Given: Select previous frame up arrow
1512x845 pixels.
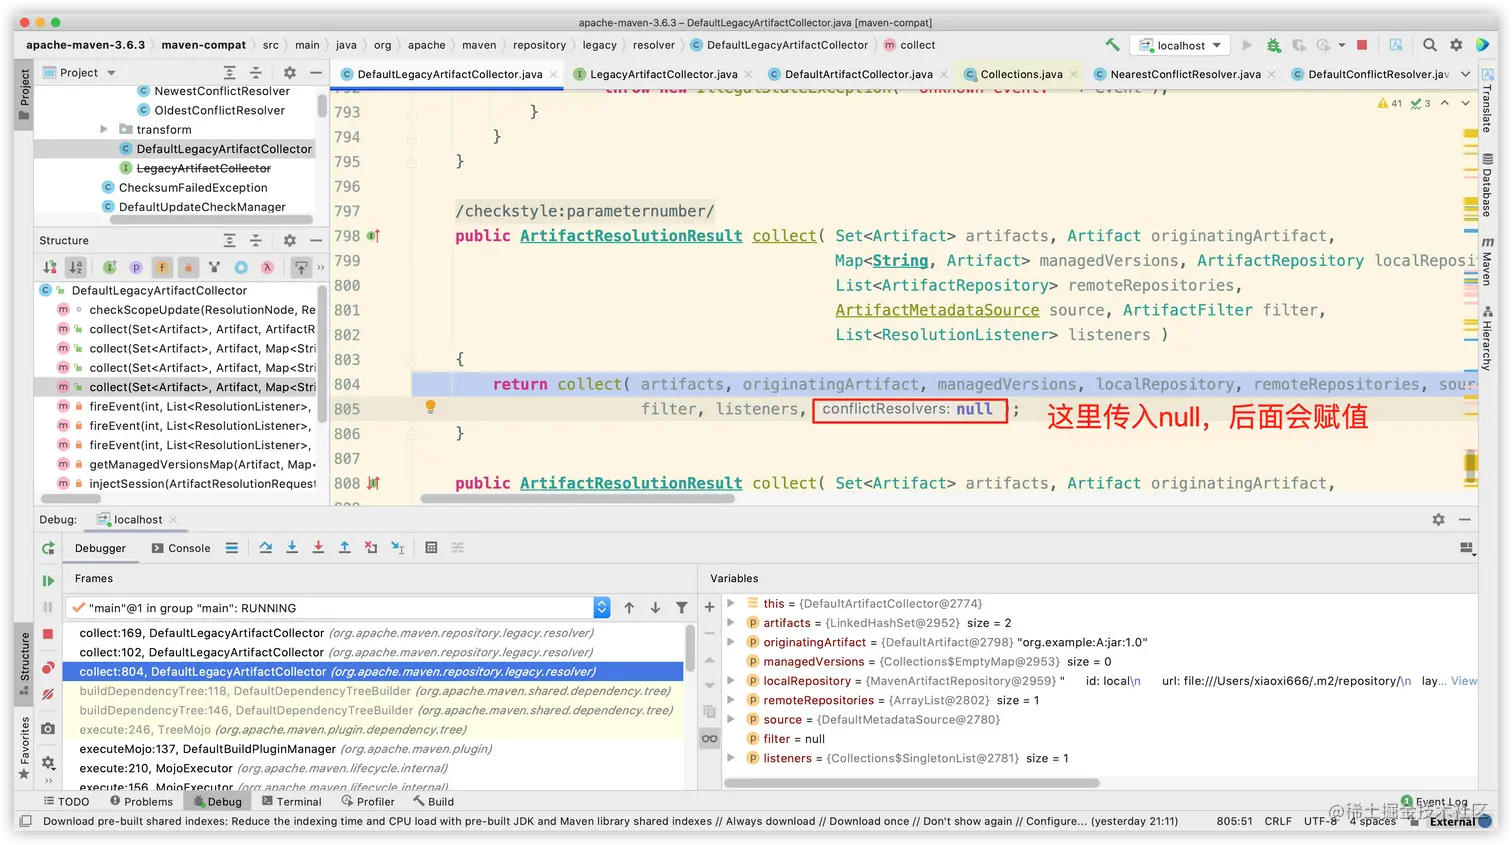Looking at the screenshot, I should click(x=629, y=608).
